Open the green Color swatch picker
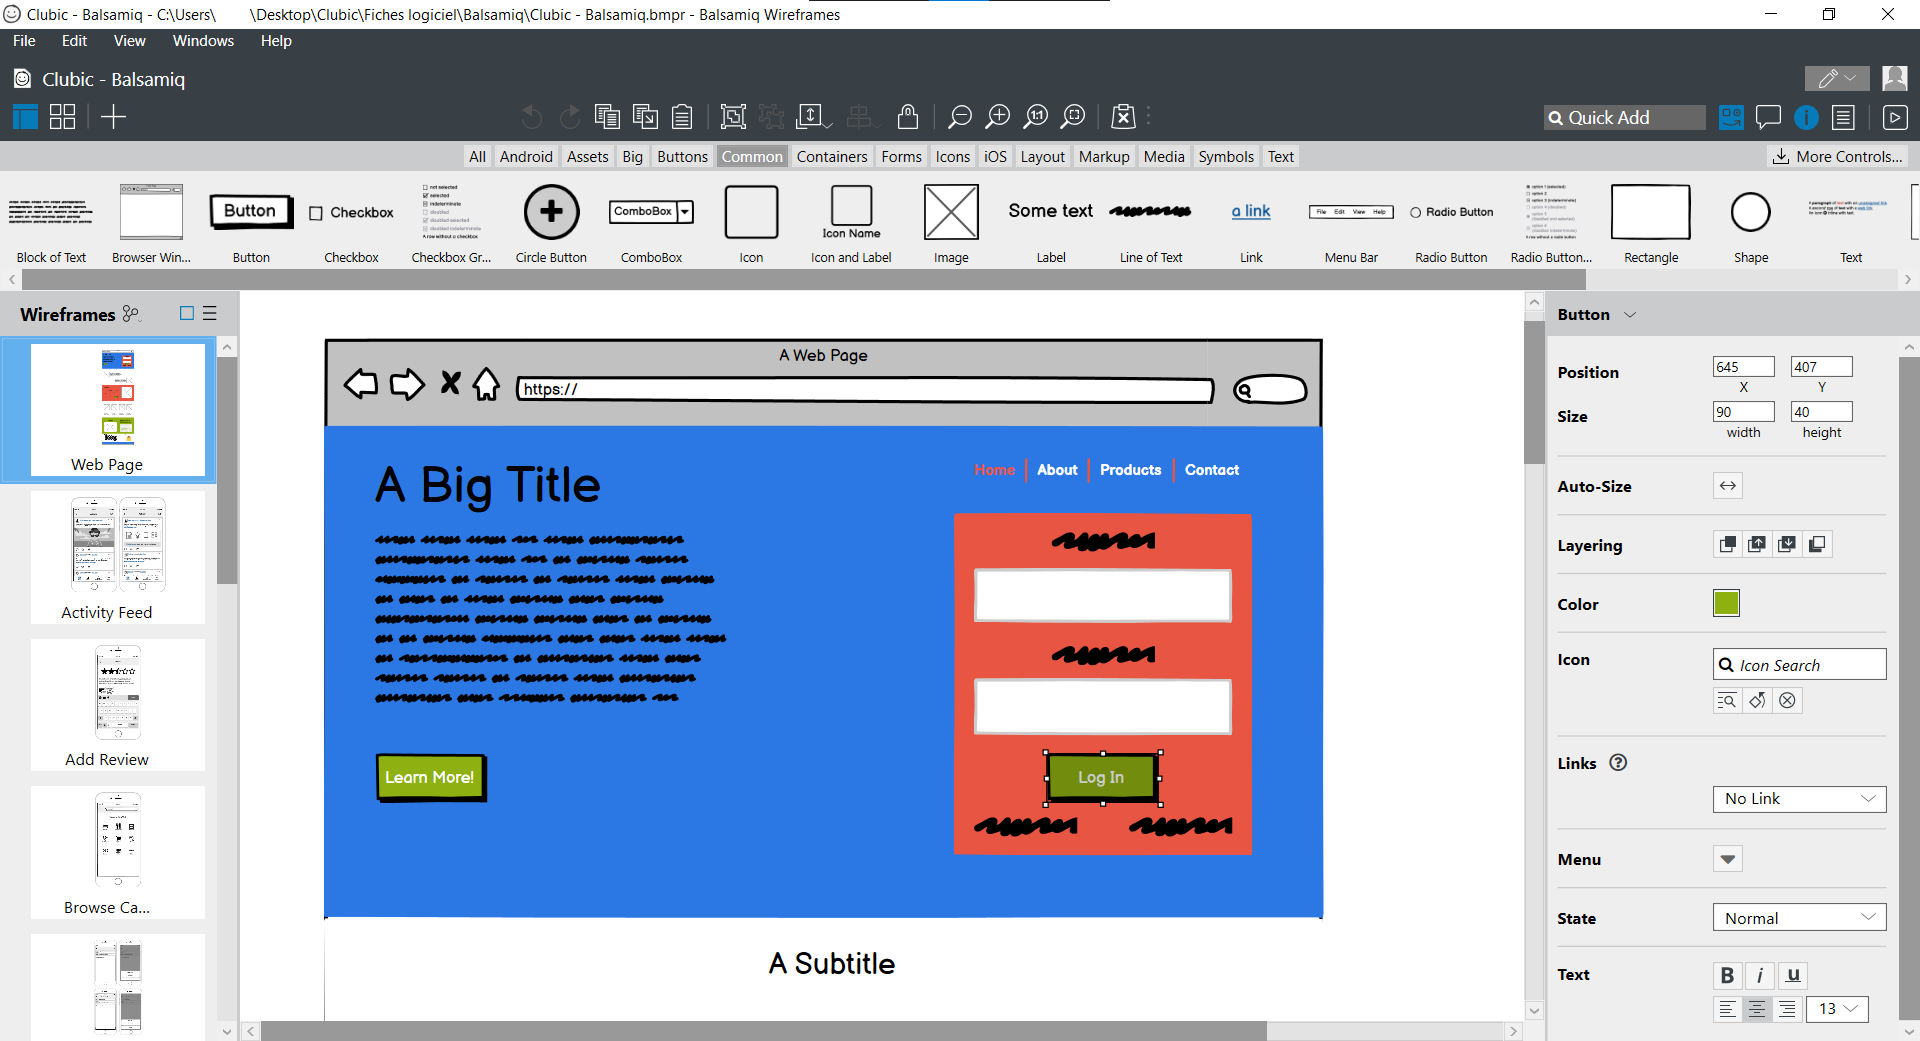Image resolution: width=1920 pixels, height=1041 pixels. 1726,603
